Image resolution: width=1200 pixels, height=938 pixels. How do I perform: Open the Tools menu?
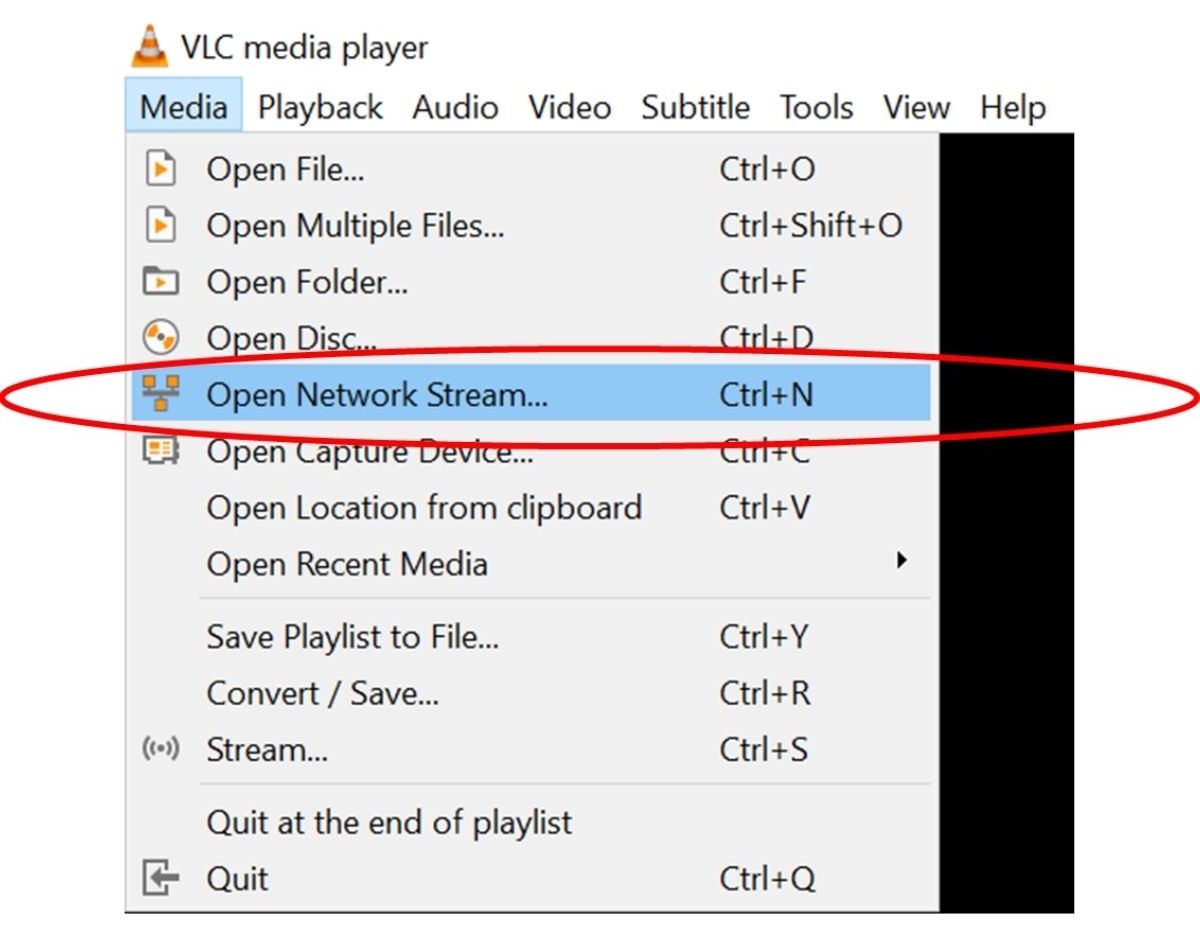(x=817, y=107)
